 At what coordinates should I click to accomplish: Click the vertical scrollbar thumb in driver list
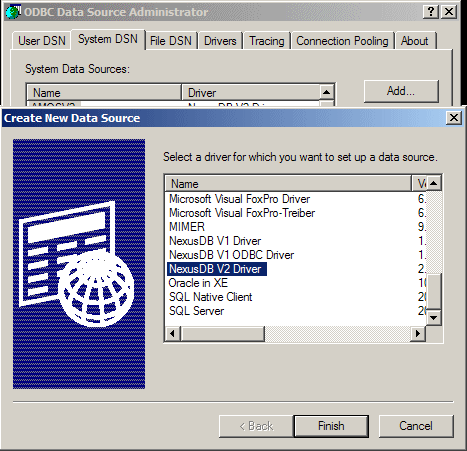434,292
